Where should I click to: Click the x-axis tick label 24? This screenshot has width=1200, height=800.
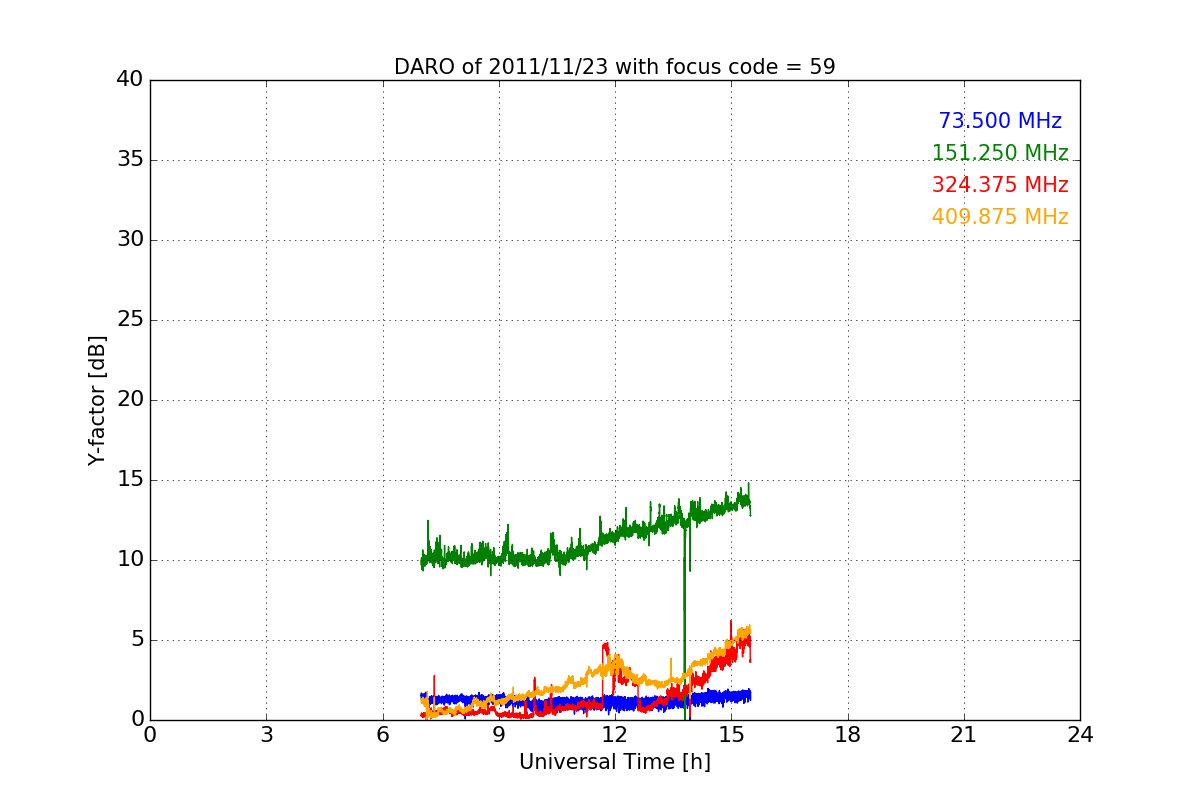1080,735
